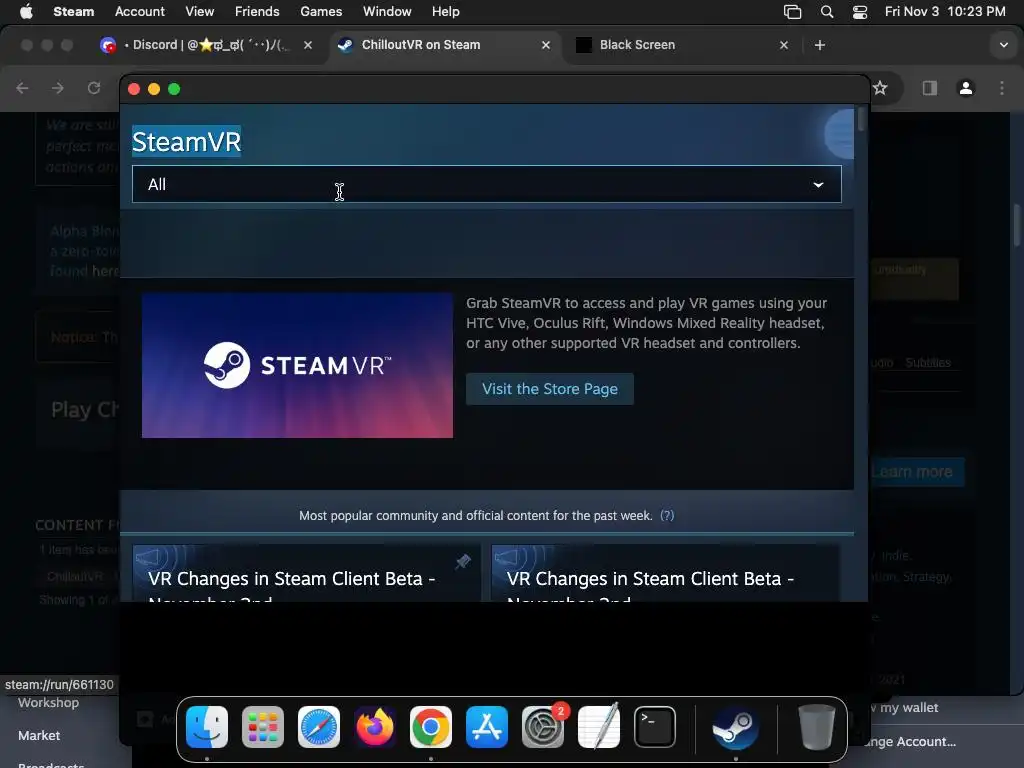Click the SteamVR window scrollbar

[x=861, y=120]
